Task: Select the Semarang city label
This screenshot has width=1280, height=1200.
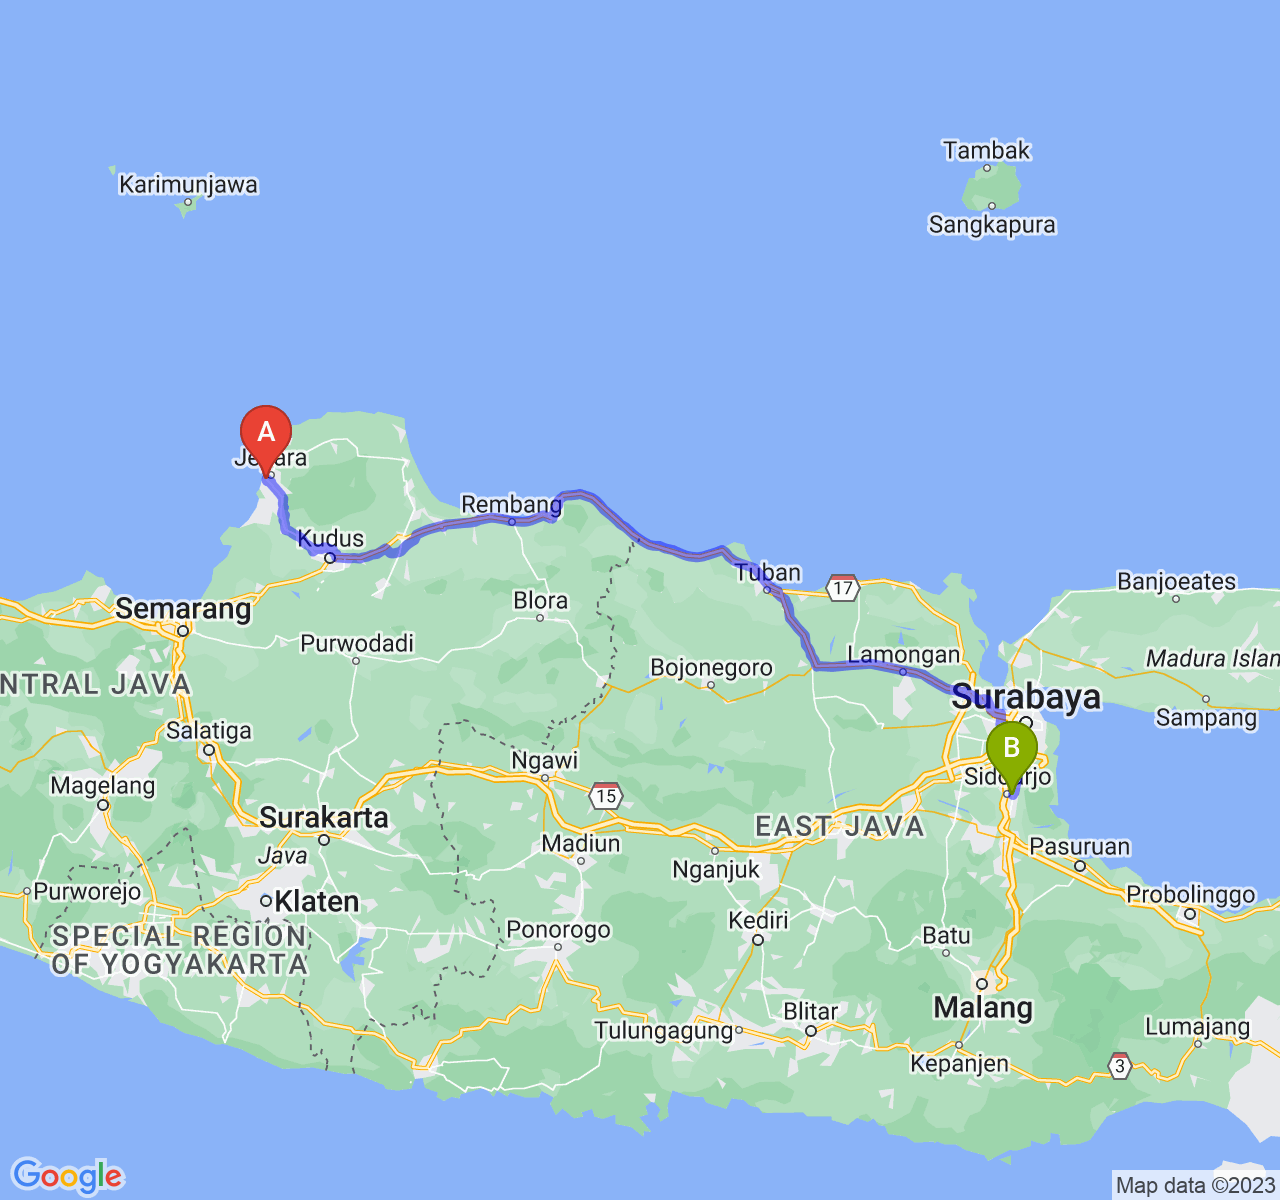Action: [x=183, y=608]
